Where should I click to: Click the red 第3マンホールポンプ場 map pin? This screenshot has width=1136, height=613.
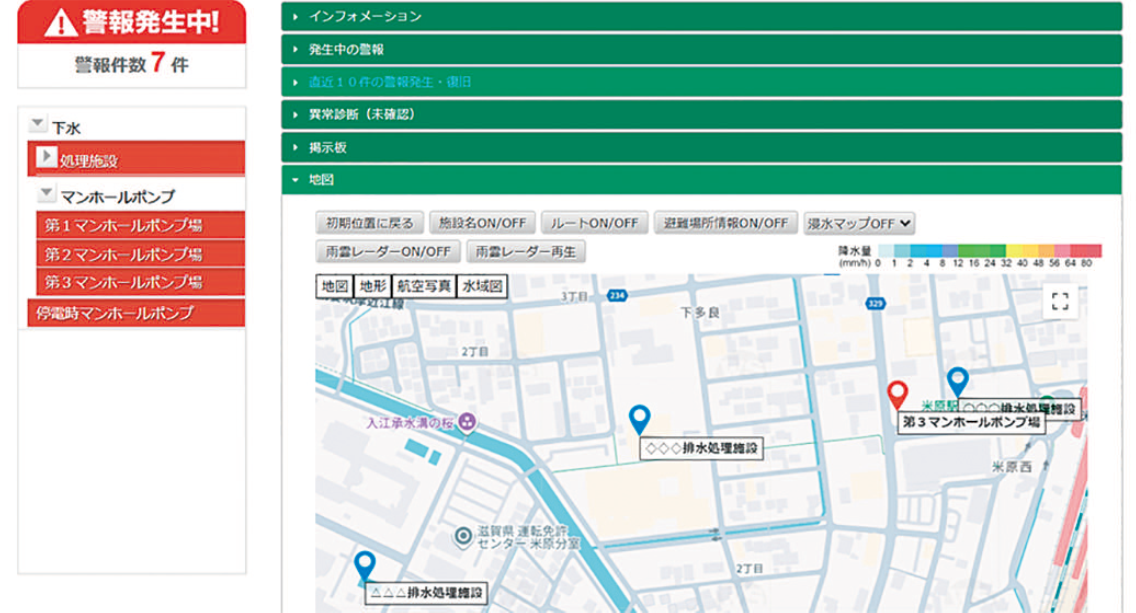pyautogui.click(x=898, y=395)
